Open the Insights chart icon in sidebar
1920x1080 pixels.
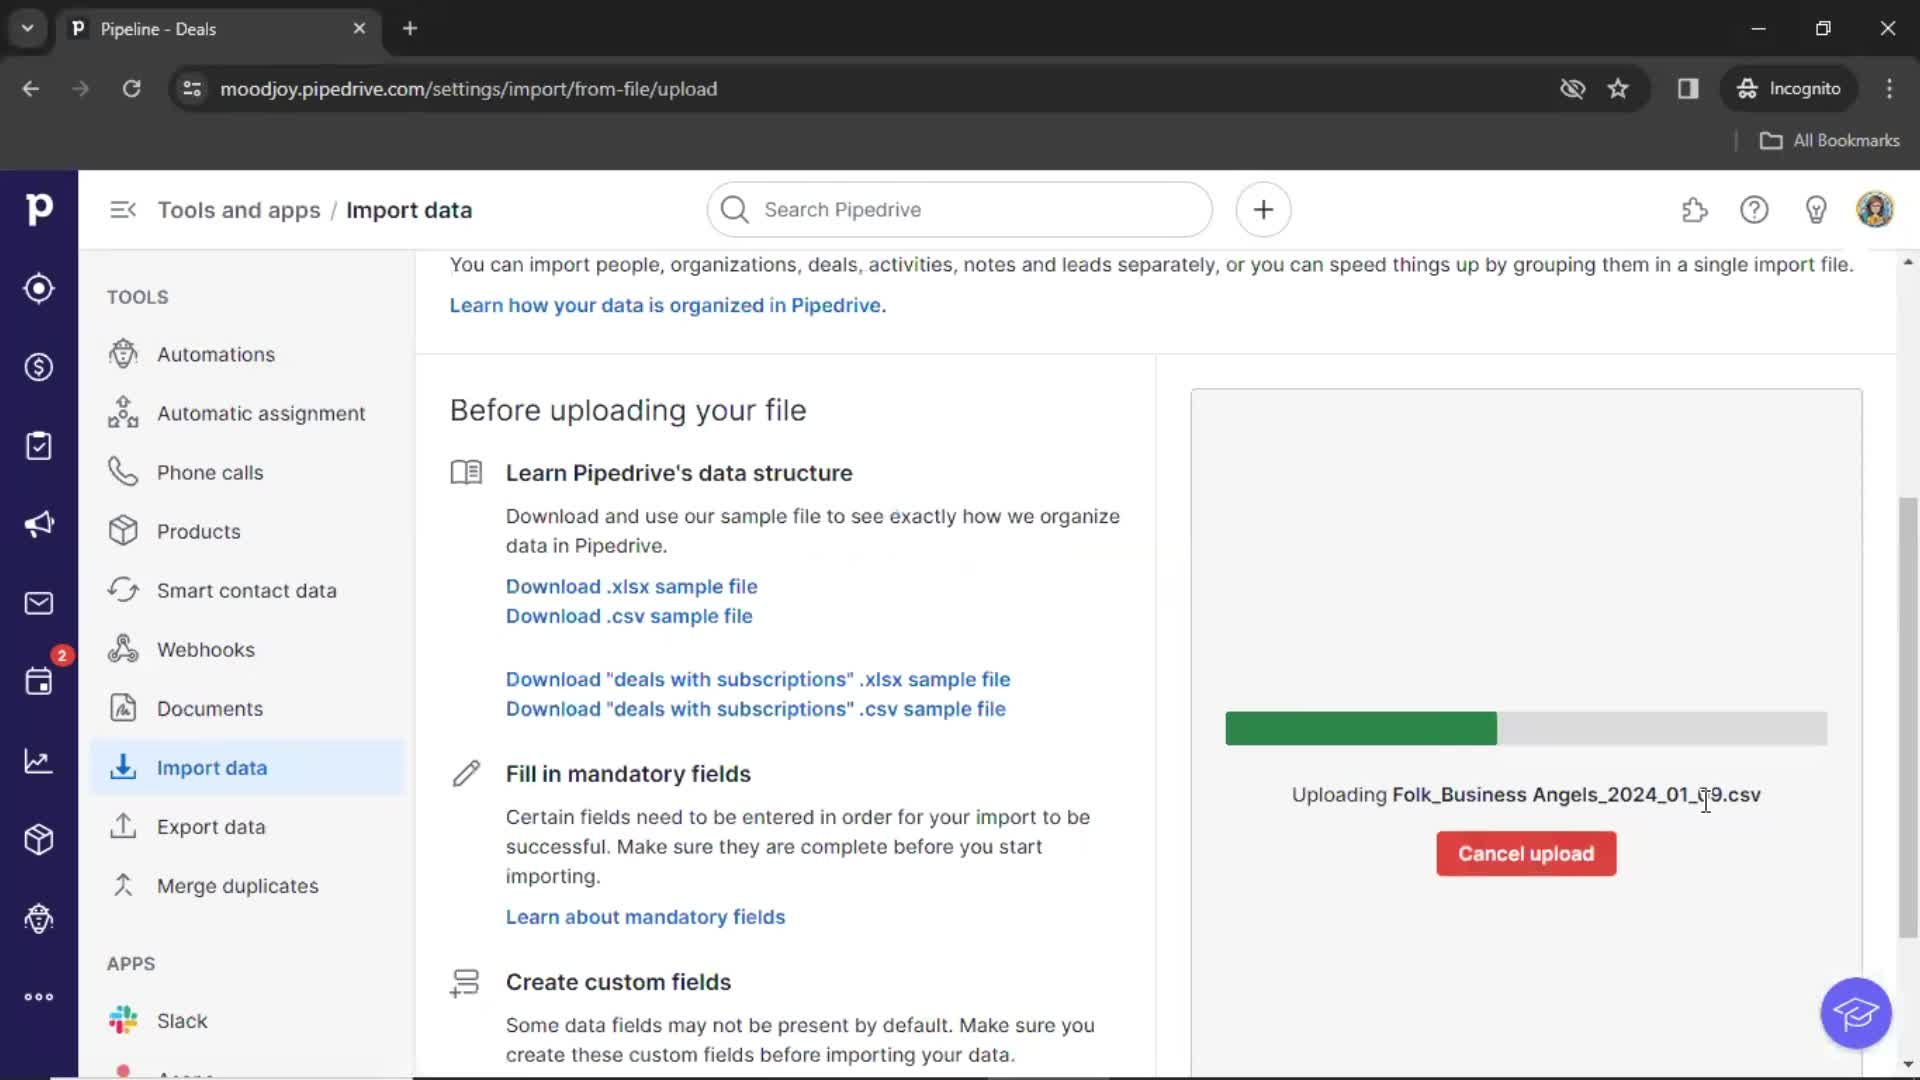point(38,761)
